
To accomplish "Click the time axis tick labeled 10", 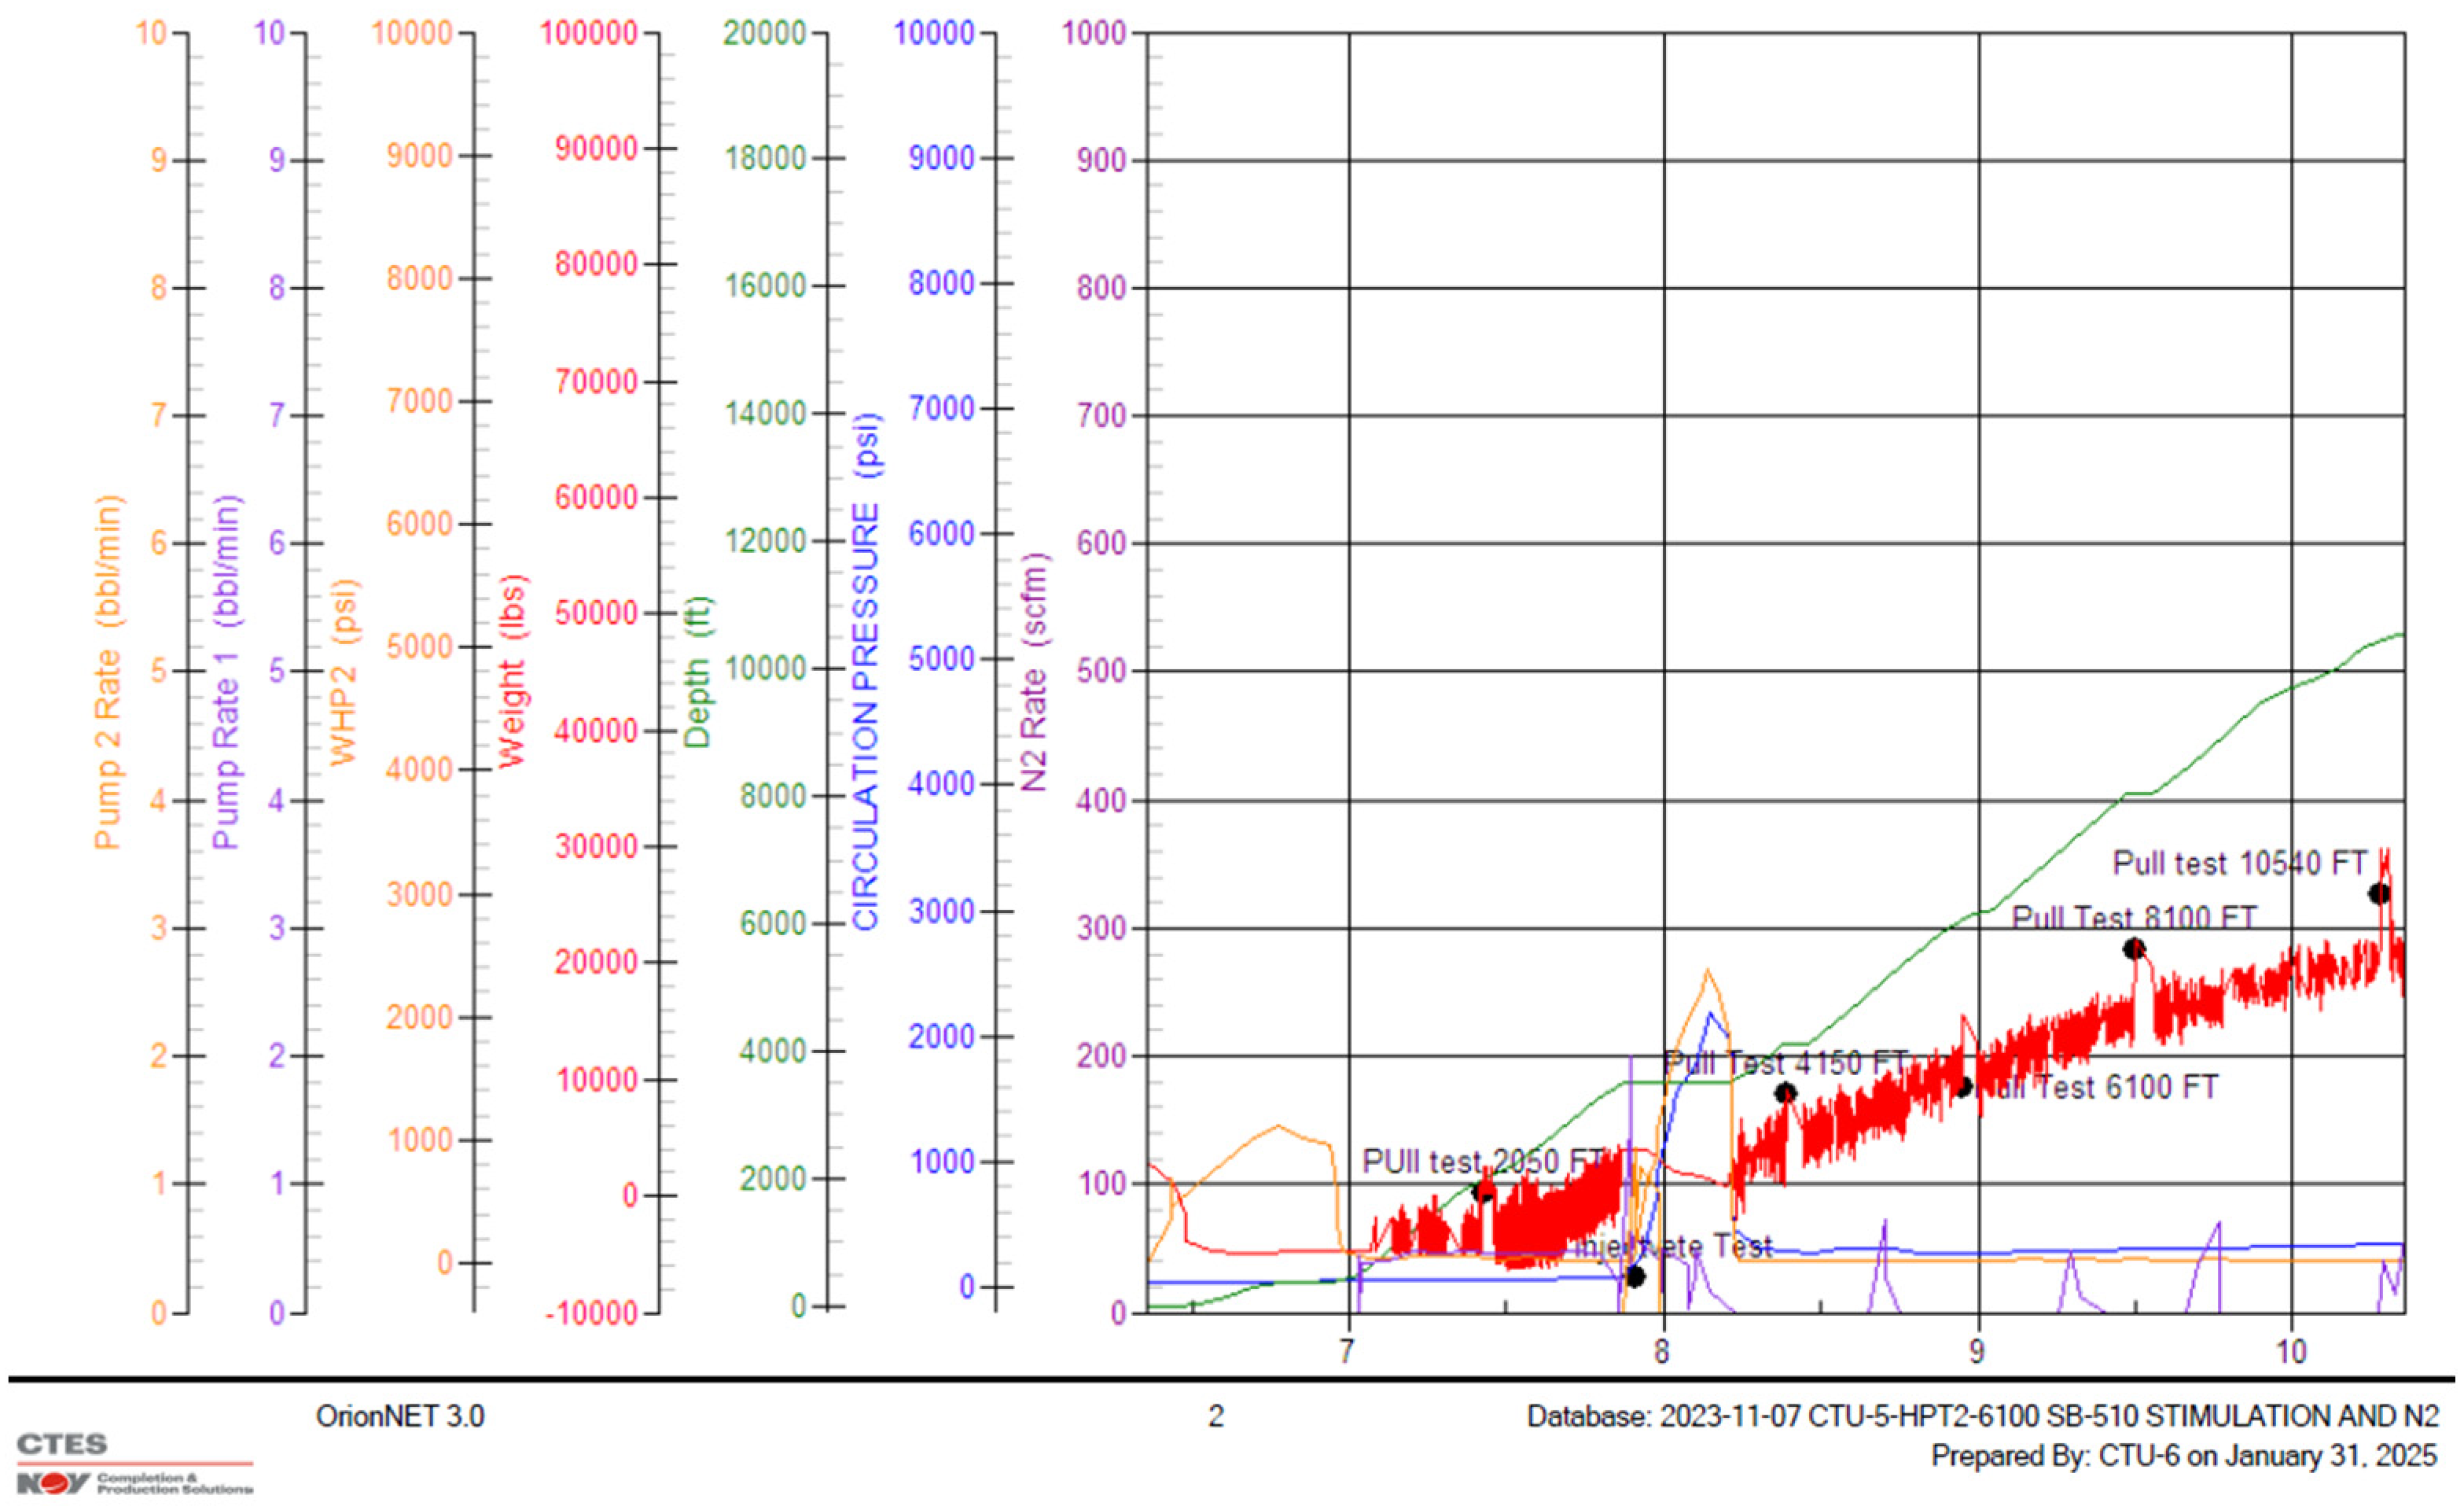I will point(2291,1352).
